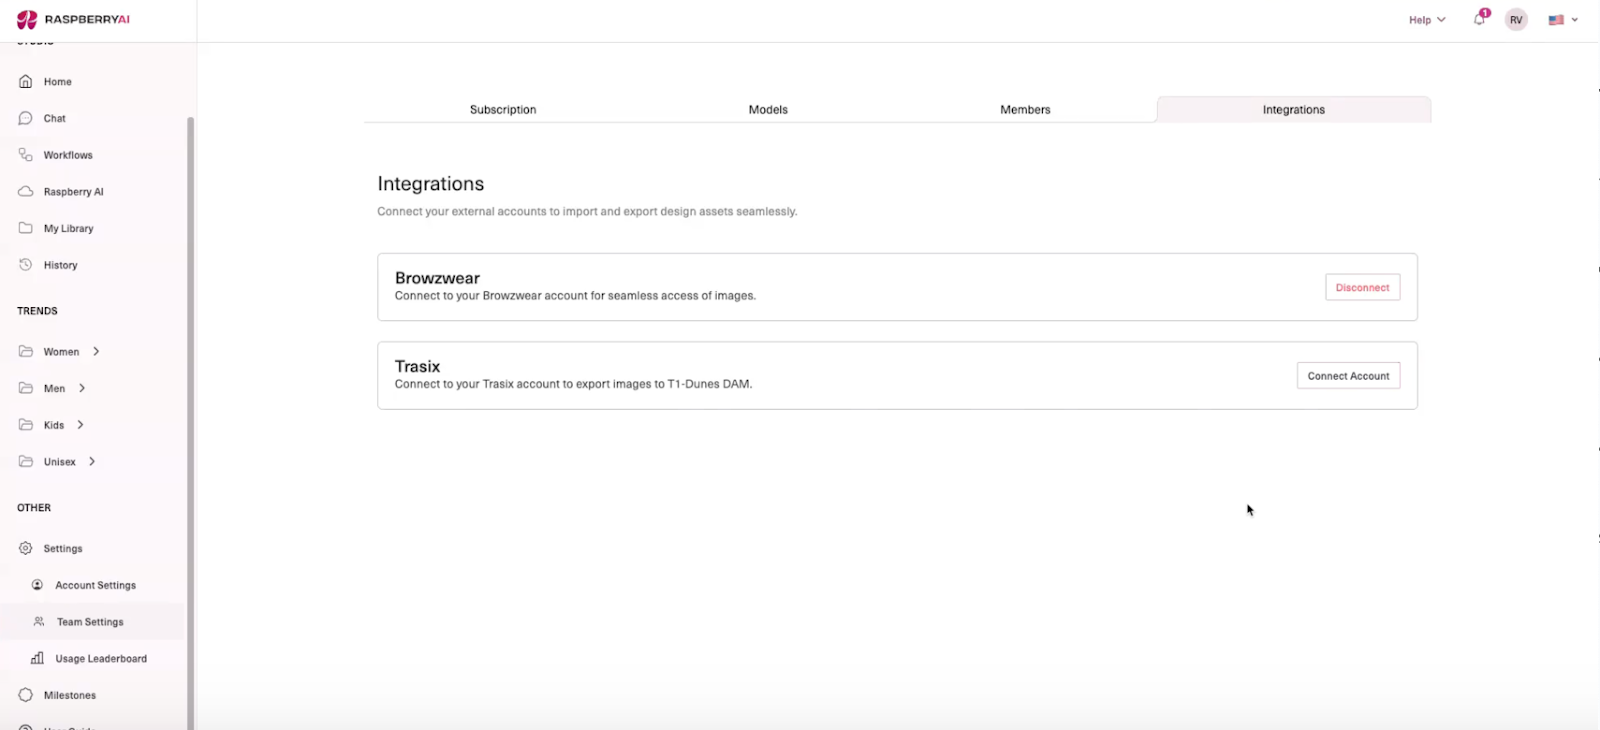Click the Settings gear icon
This screenshot has height=730, width=1600.
26,548
